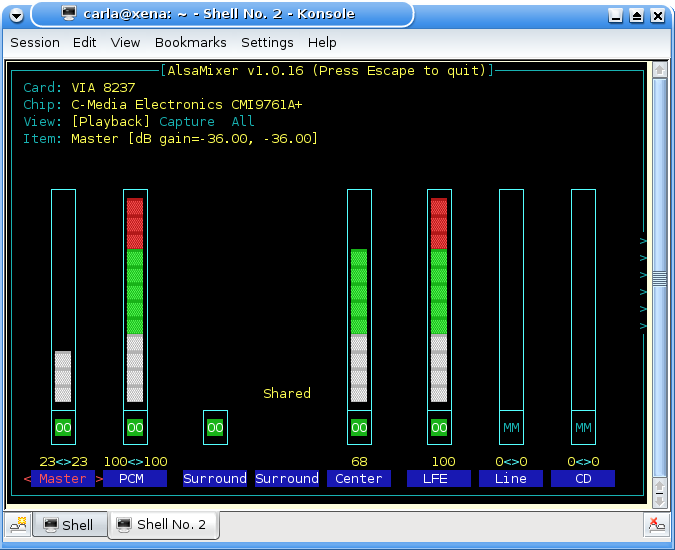Image resolution: width=675 pixels, height=550 pixels.
Task: Click the terminal scrollbar handle
Action: (660, 279)
